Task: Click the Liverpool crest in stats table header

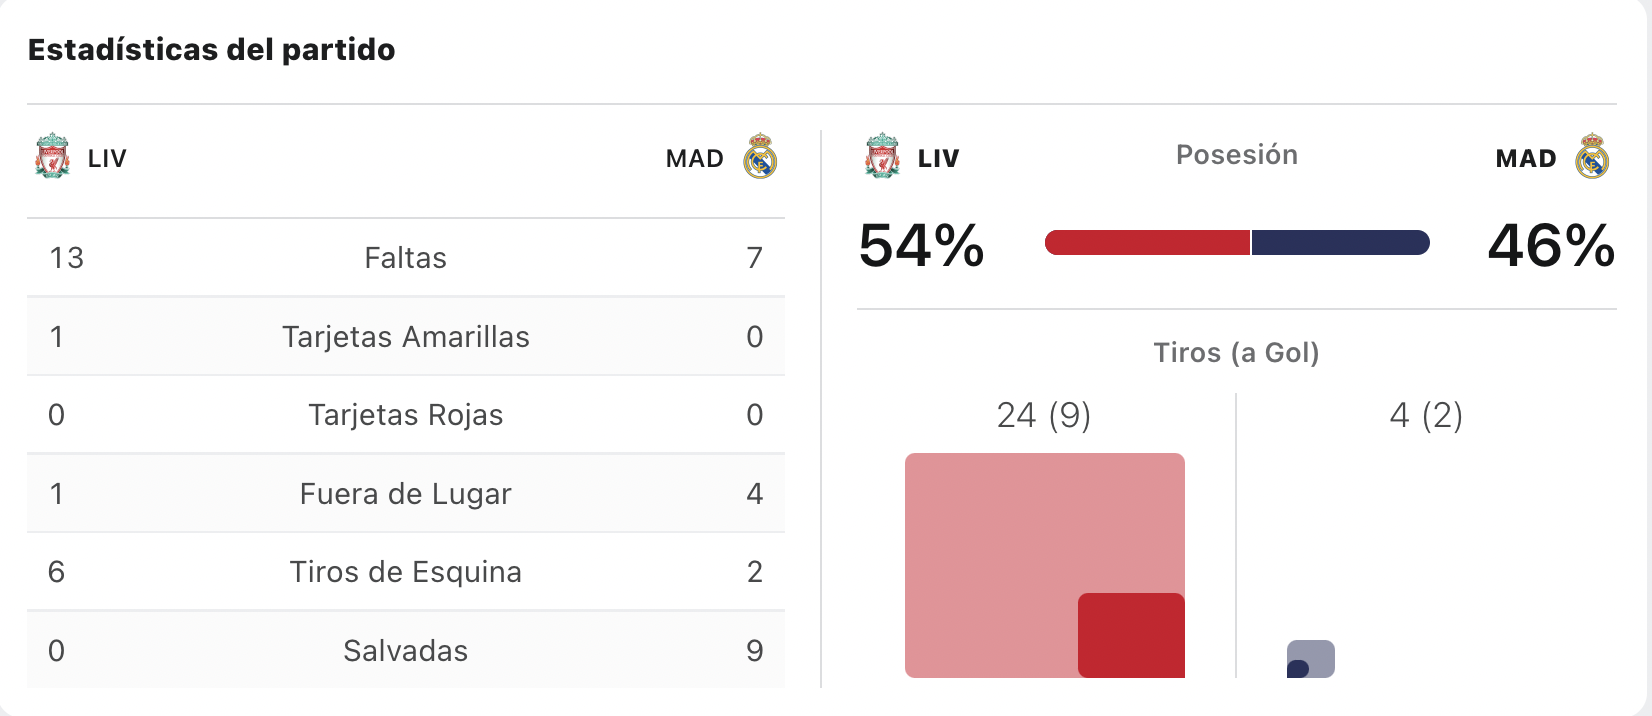Action: point(52,156)
